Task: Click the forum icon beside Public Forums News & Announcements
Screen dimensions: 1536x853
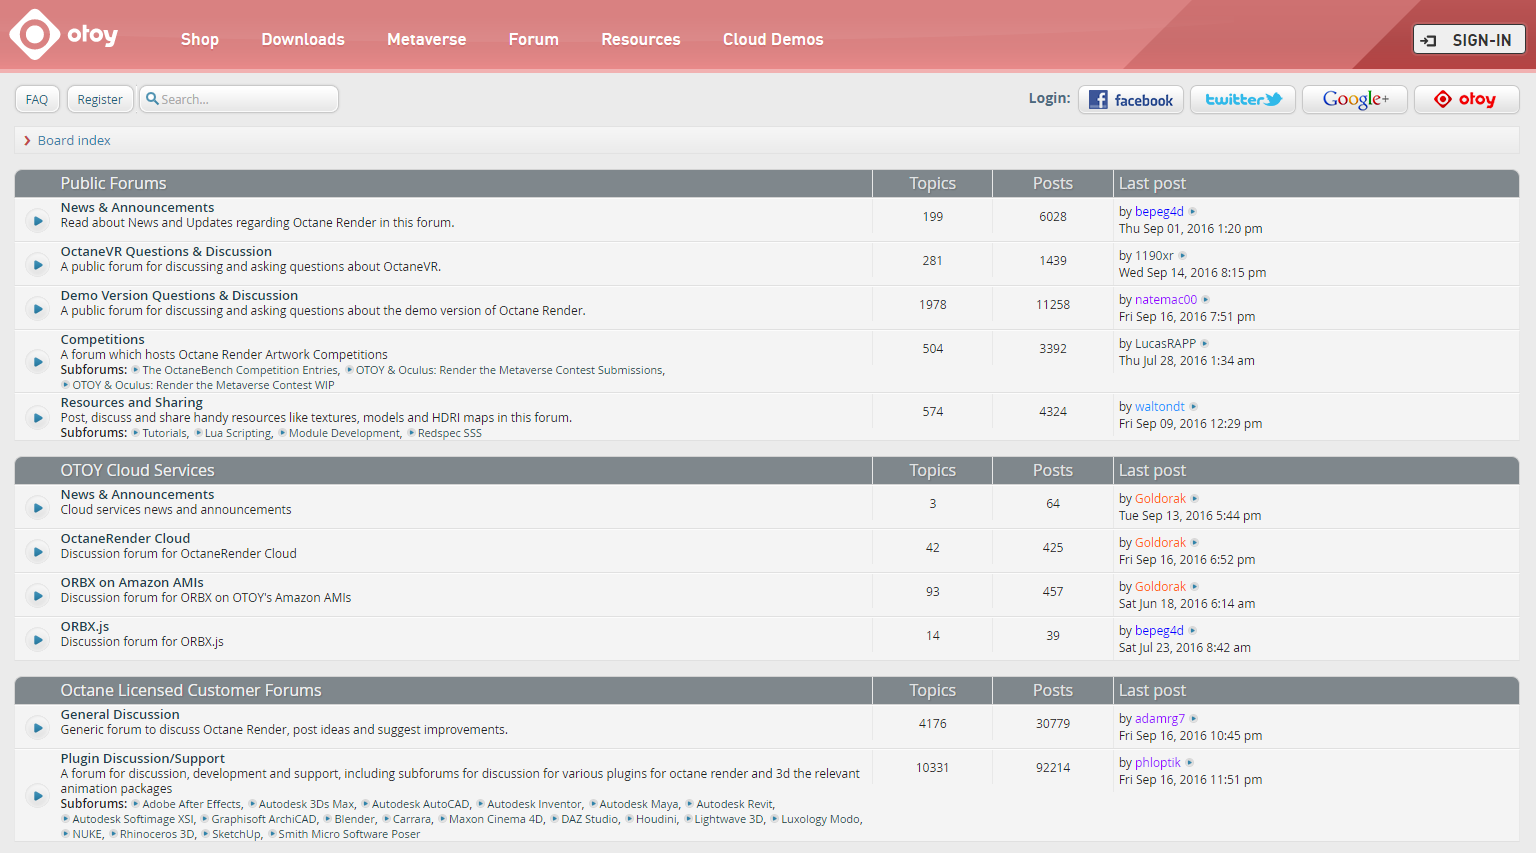Action: point(37,220)
